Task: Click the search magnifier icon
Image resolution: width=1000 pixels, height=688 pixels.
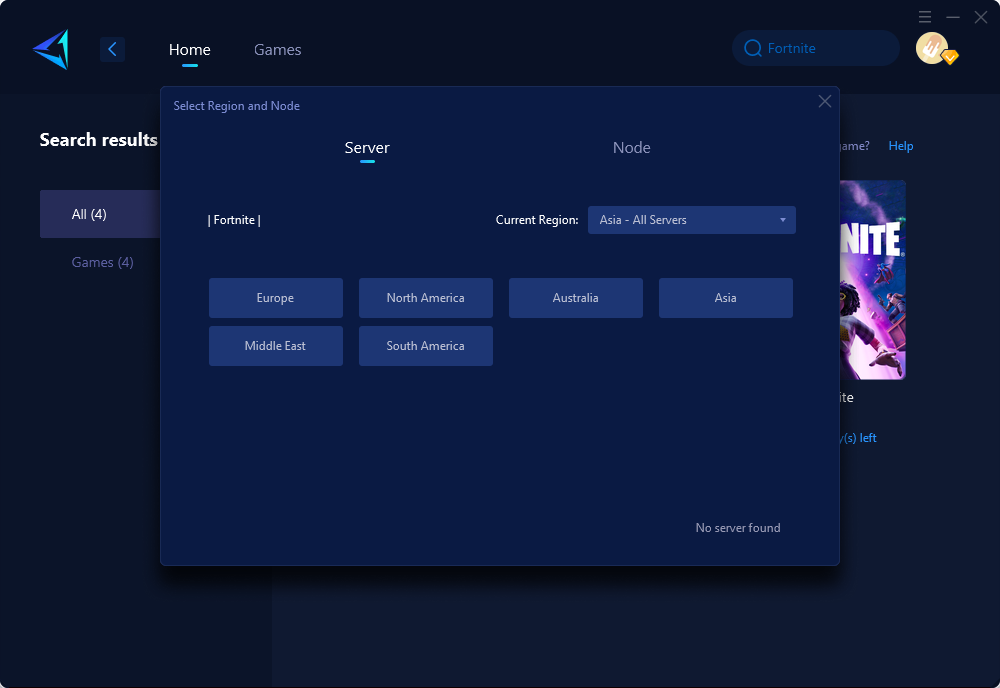Action: 753,48
